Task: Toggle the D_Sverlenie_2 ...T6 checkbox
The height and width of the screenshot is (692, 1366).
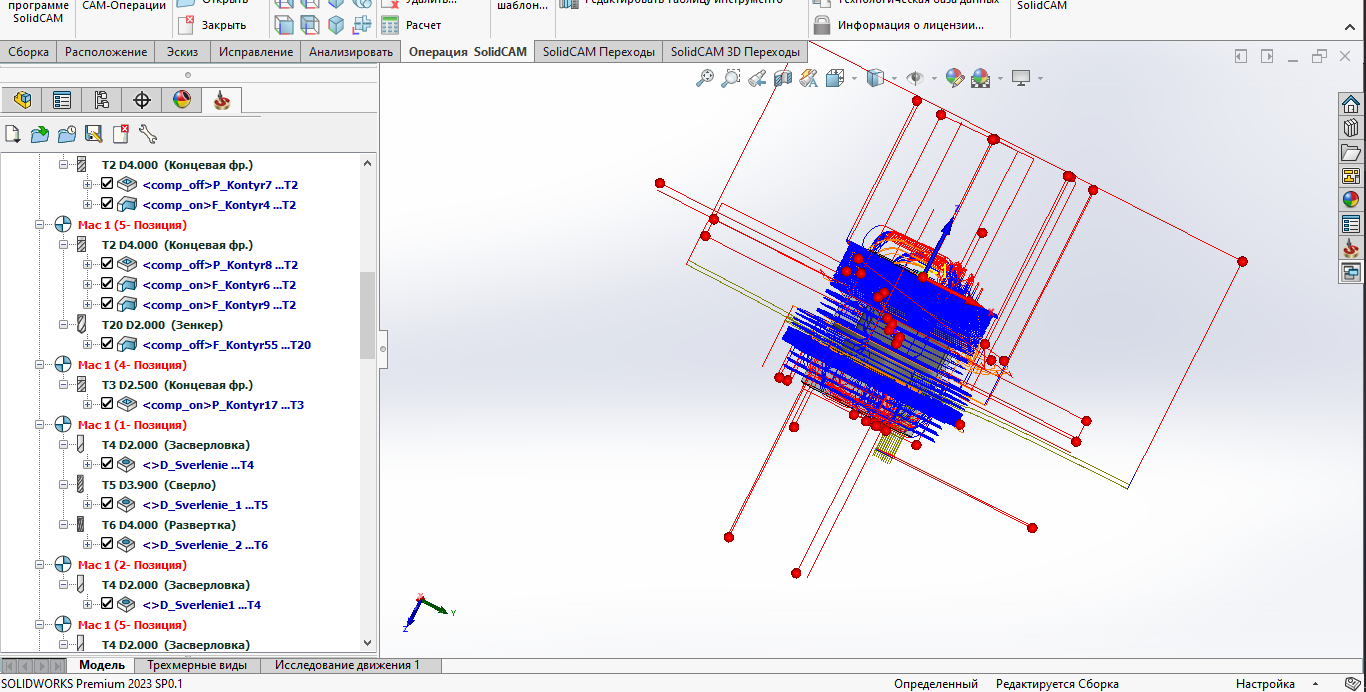Action: [x=107, y=544]
